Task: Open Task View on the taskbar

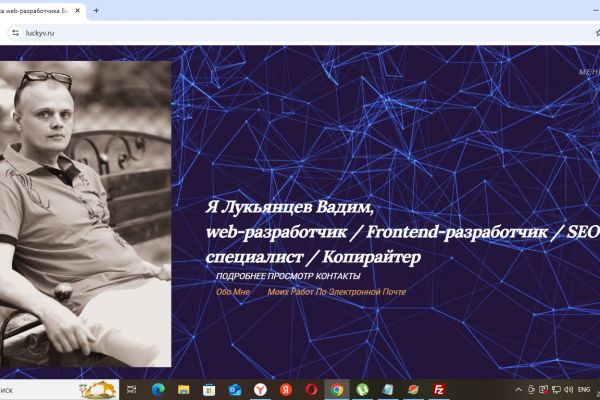Action: [x=132, y=390]
